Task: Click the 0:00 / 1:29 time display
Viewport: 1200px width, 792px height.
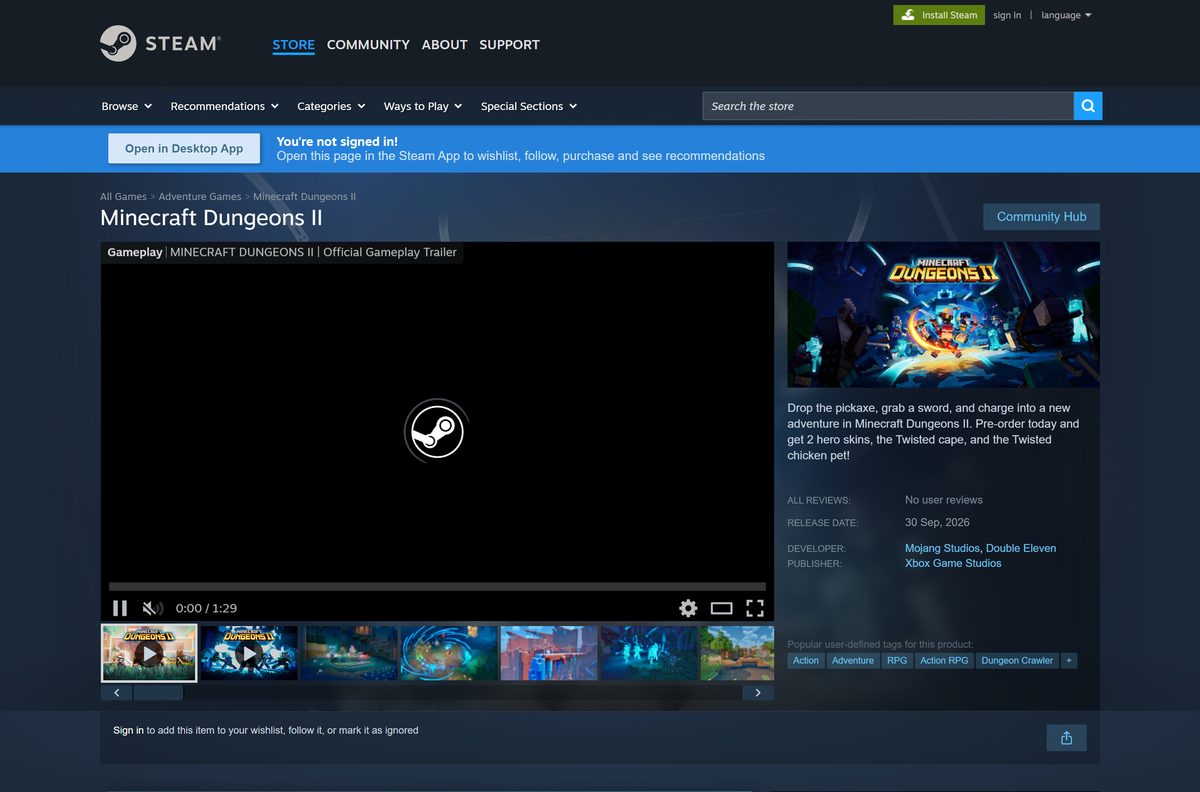Action: pyautogui.click(x=206, y=608)
